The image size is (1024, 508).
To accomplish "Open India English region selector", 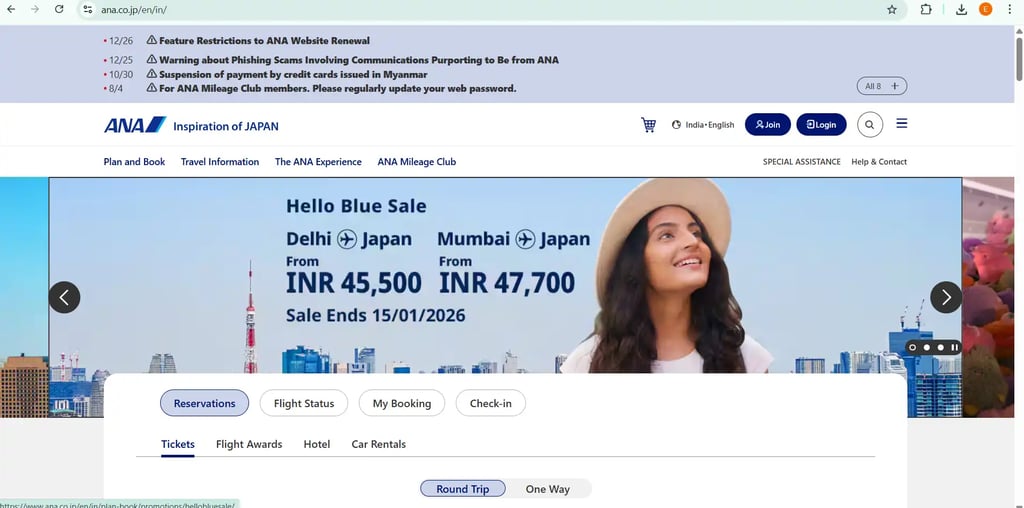I will click(703, 125).
